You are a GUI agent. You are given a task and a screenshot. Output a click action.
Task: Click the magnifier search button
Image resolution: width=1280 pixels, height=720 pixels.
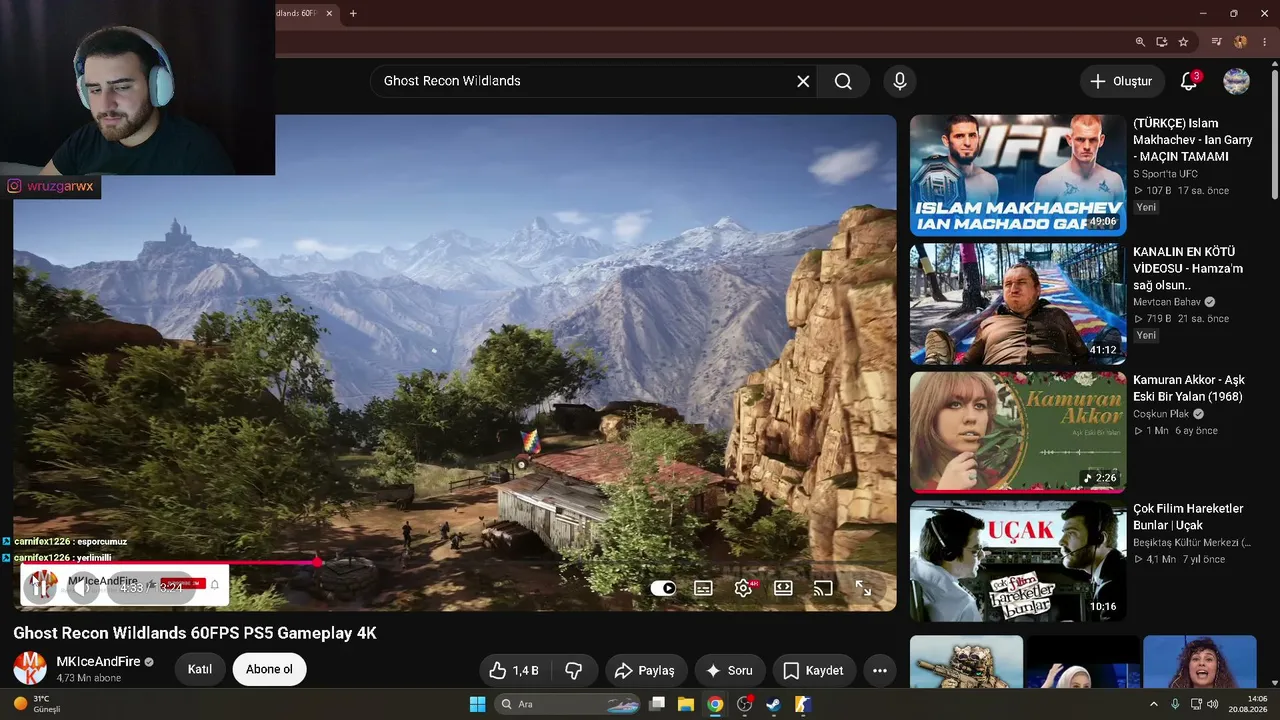[x=843, y=81]
